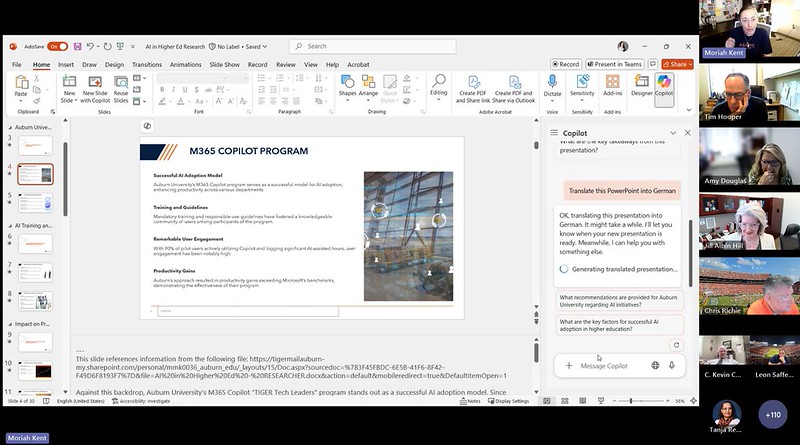The width and height of the screenshot is (800, 445).
Task: Click the Redo arrow icon
Action: coord(108,46)
